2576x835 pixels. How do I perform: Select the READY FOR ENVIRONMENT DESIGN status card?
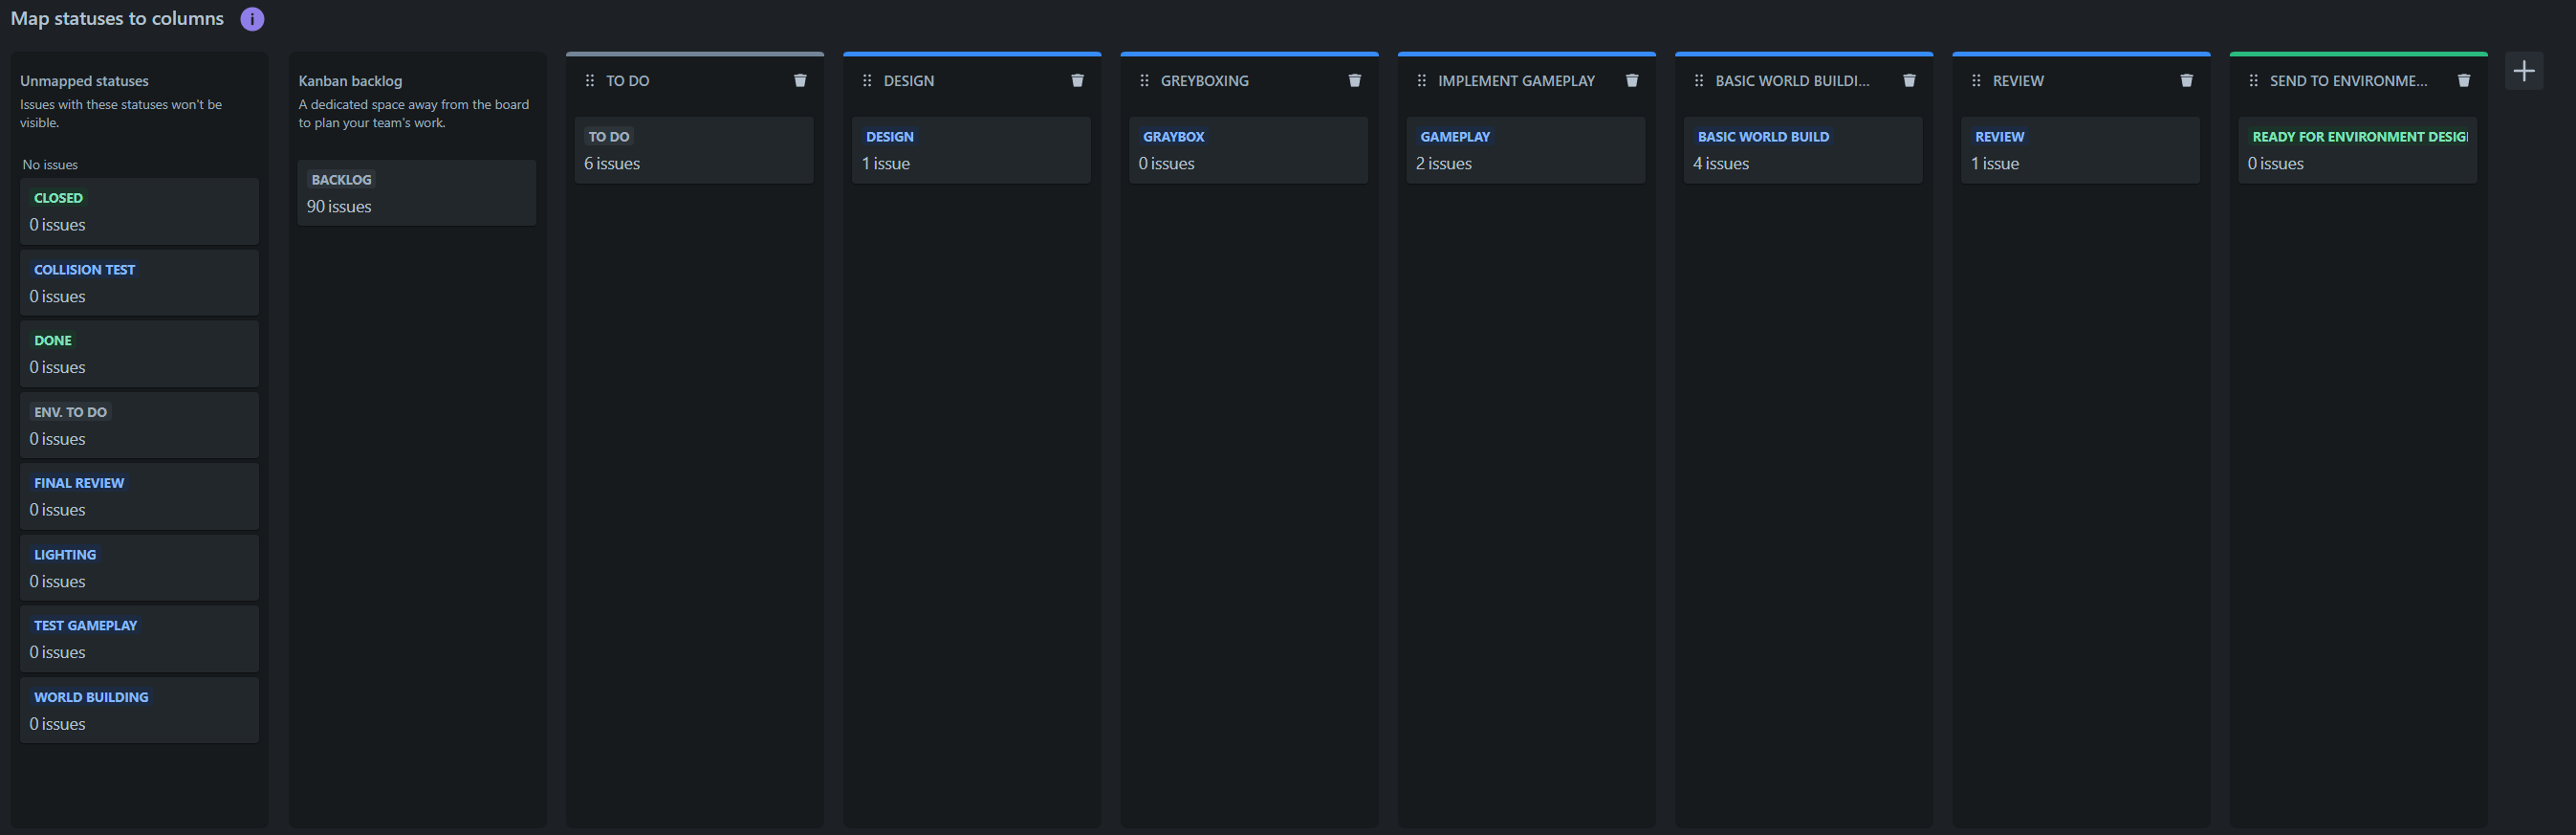click(2358, 150)
